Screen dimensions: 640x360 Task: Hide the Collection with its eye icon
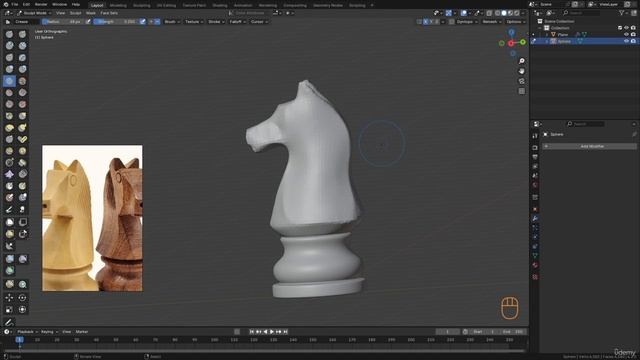click(627, 28)
